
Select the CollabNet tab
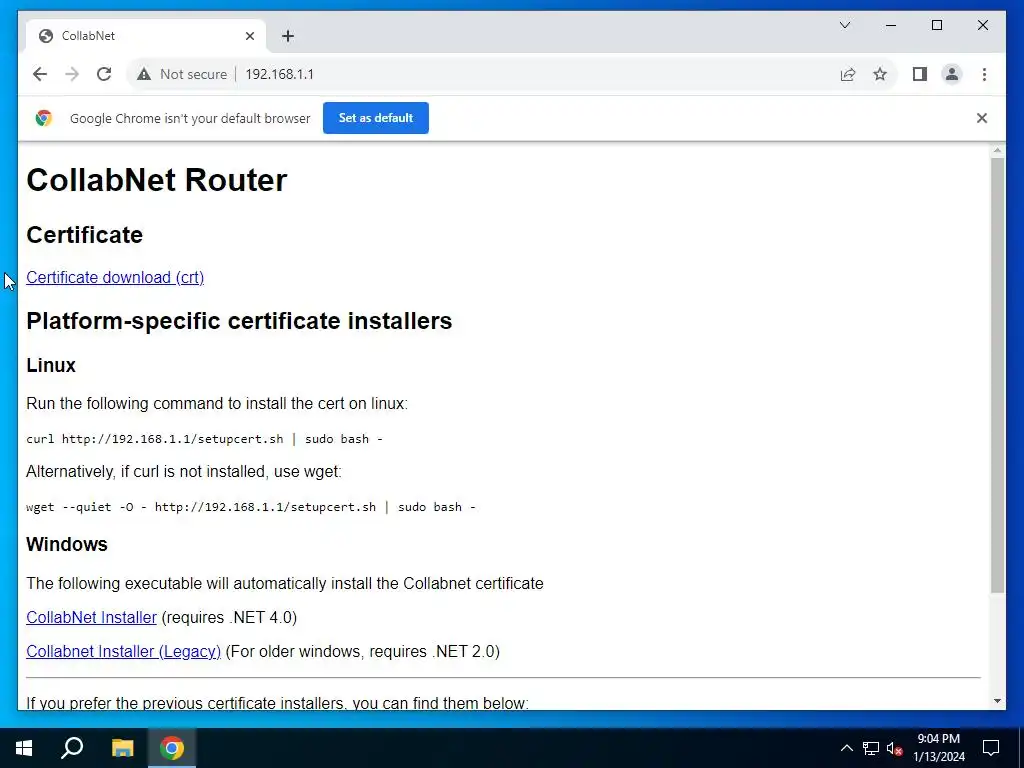pos(146,36)
